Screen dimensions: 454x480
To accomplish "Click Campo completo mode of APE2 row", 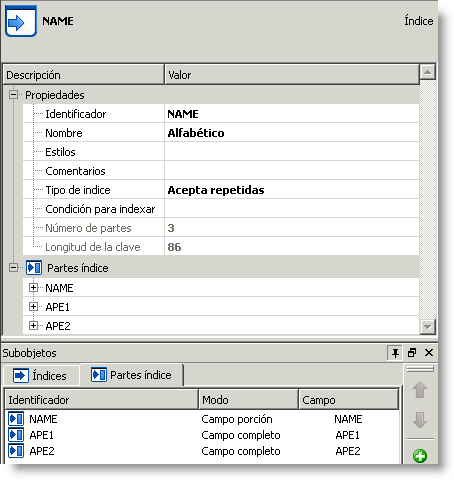I will (x=241, y=451).
